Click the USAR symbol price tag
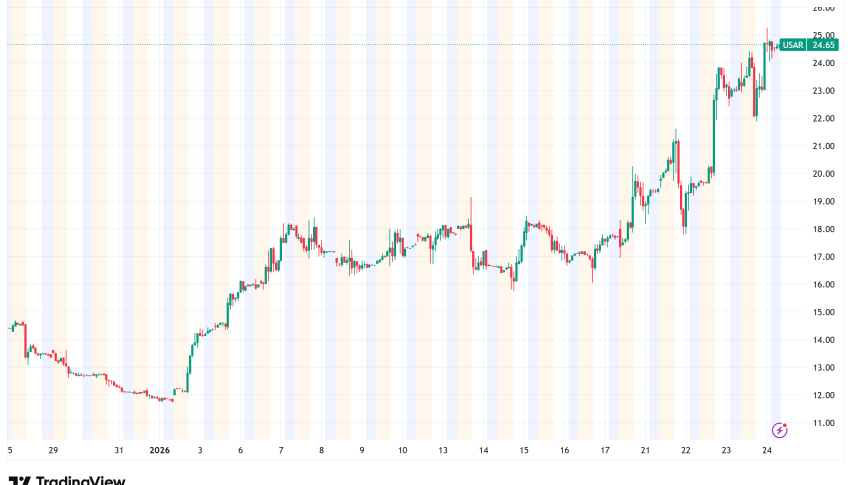The image size is (852, 485). [792, 44]
